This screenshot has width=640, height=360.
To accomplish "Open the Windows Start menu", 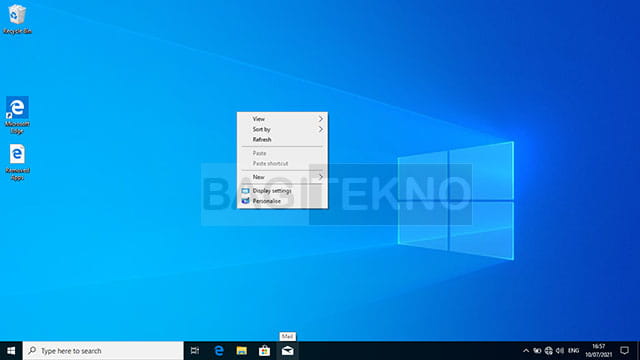I will pyautogui.click(x=11, y=351).
